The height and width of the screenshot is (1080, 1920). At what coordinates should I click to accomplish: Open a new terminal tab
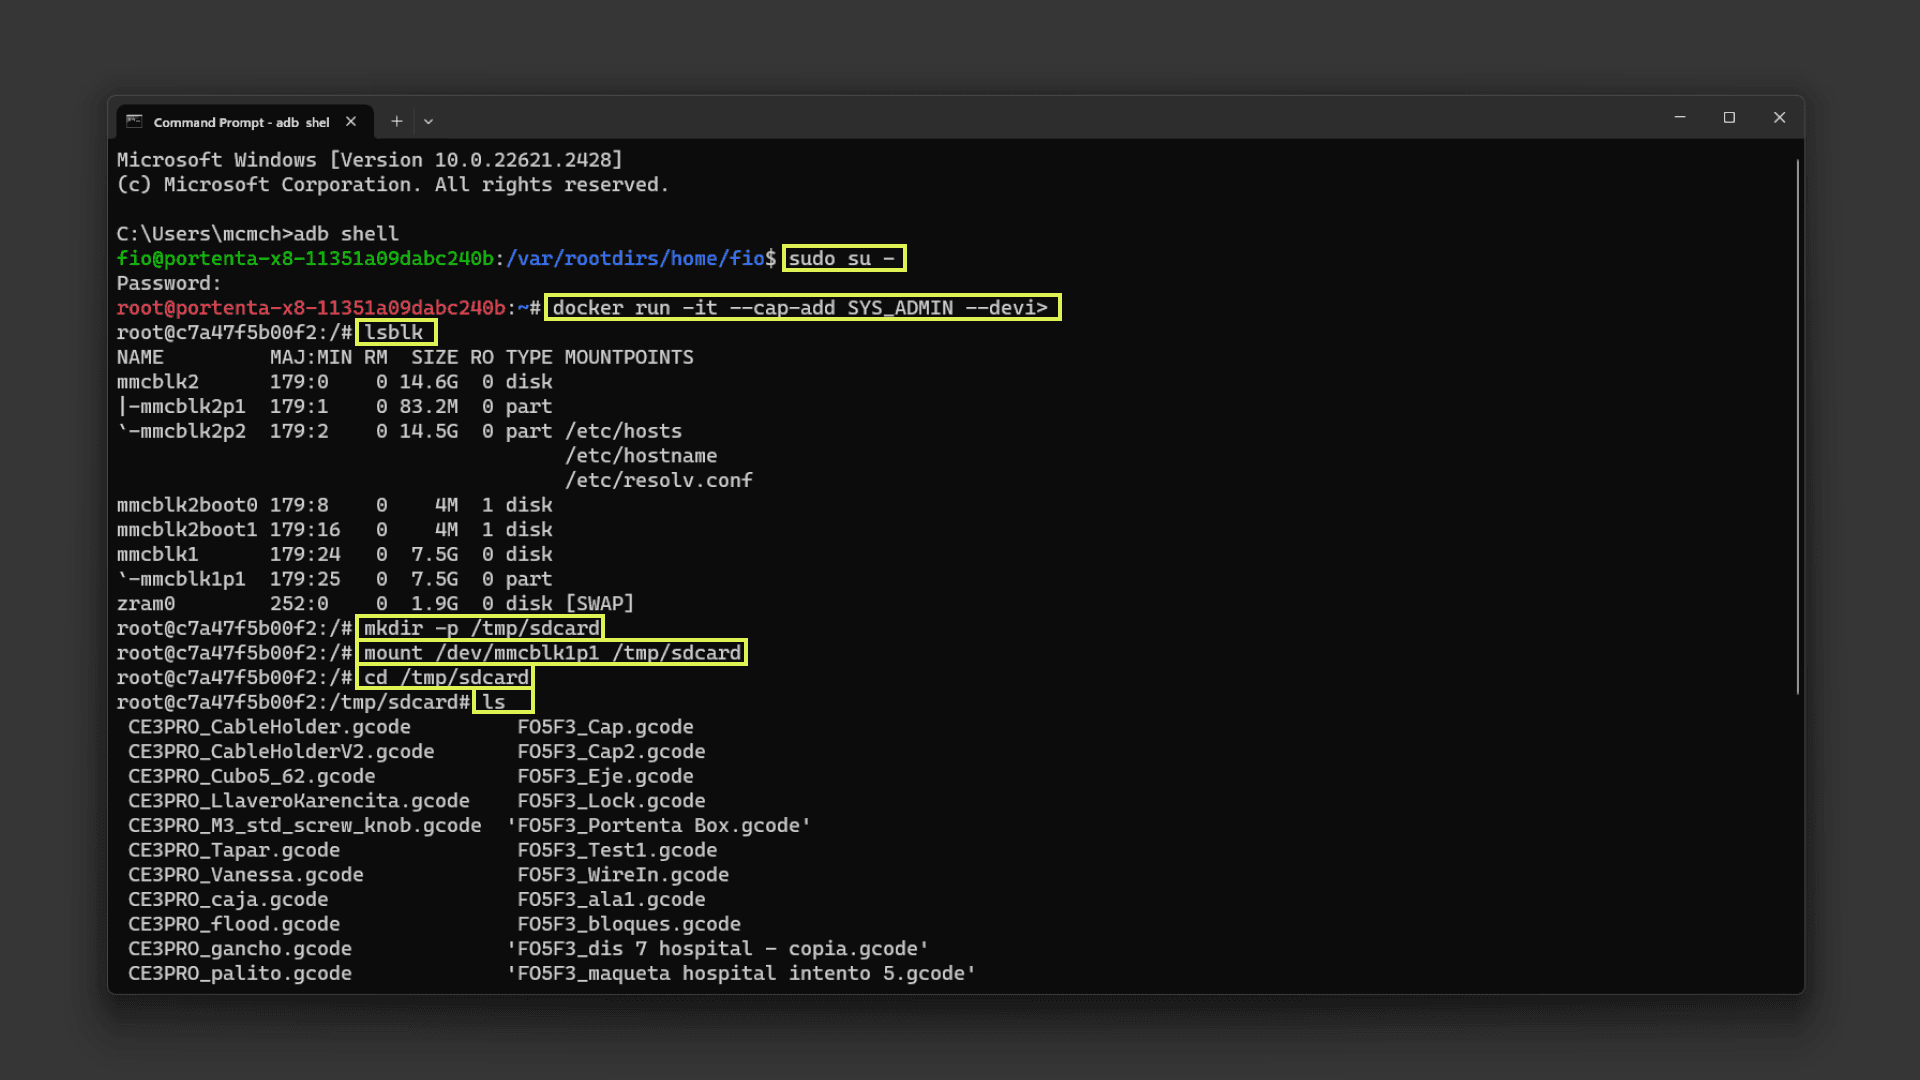(x=397, y=121)
